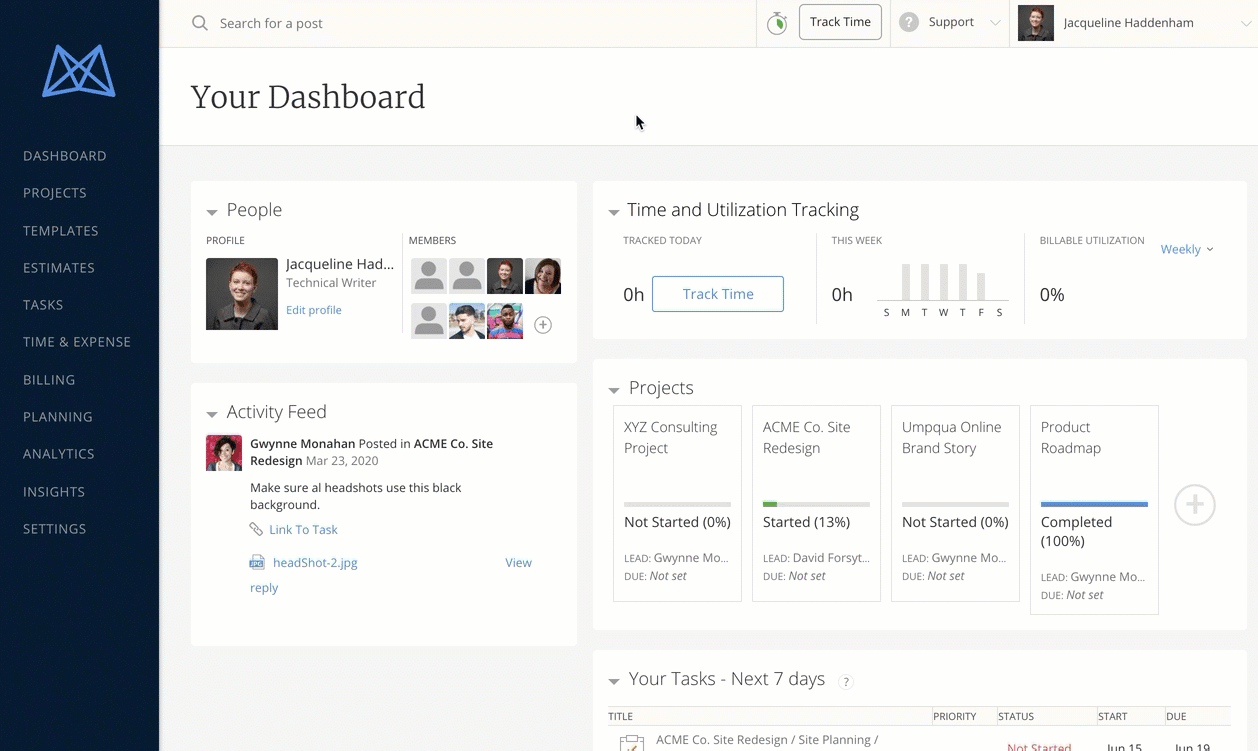Click the Mavenlink logo in sidebar
The image size is (1258, 751).
78,72
